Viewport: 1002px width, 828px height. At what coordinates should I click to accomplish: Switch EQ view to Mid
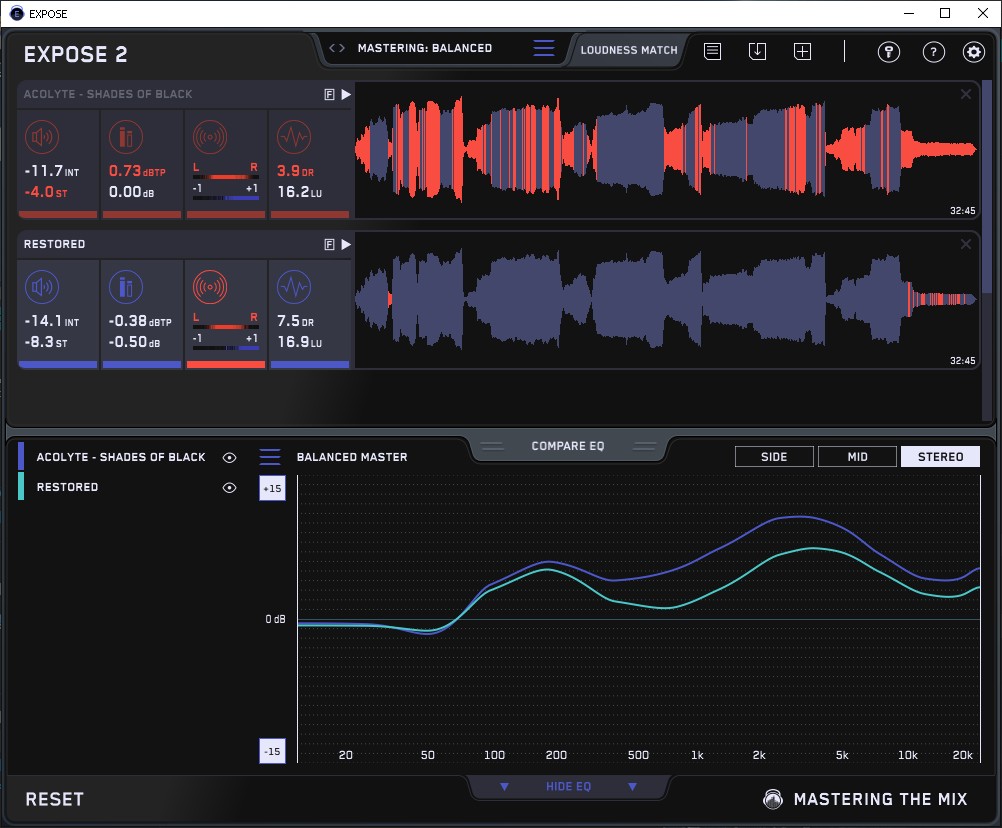(857, 457)
